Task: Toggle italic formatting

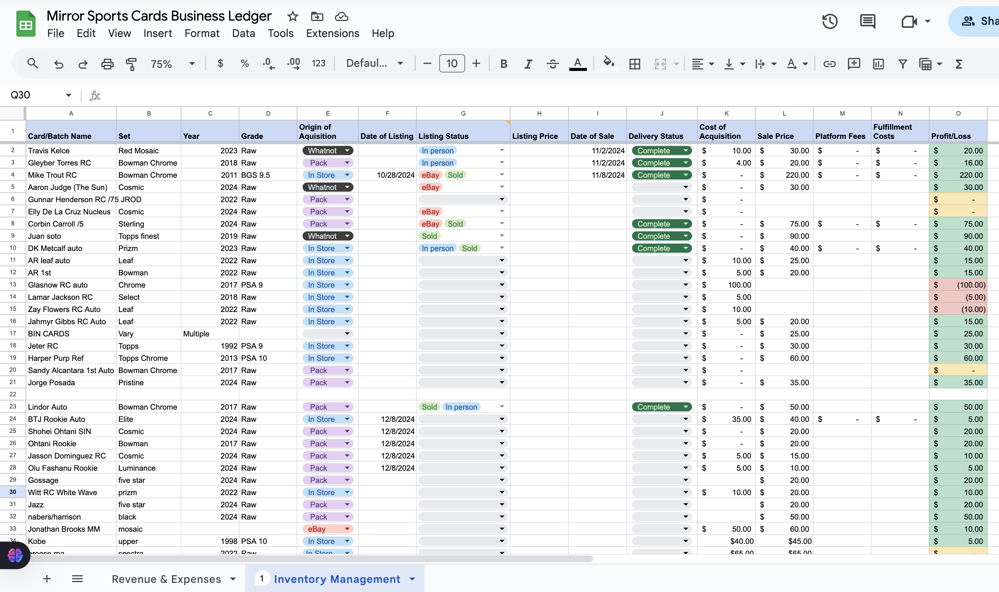Action: tap(528, 64)
